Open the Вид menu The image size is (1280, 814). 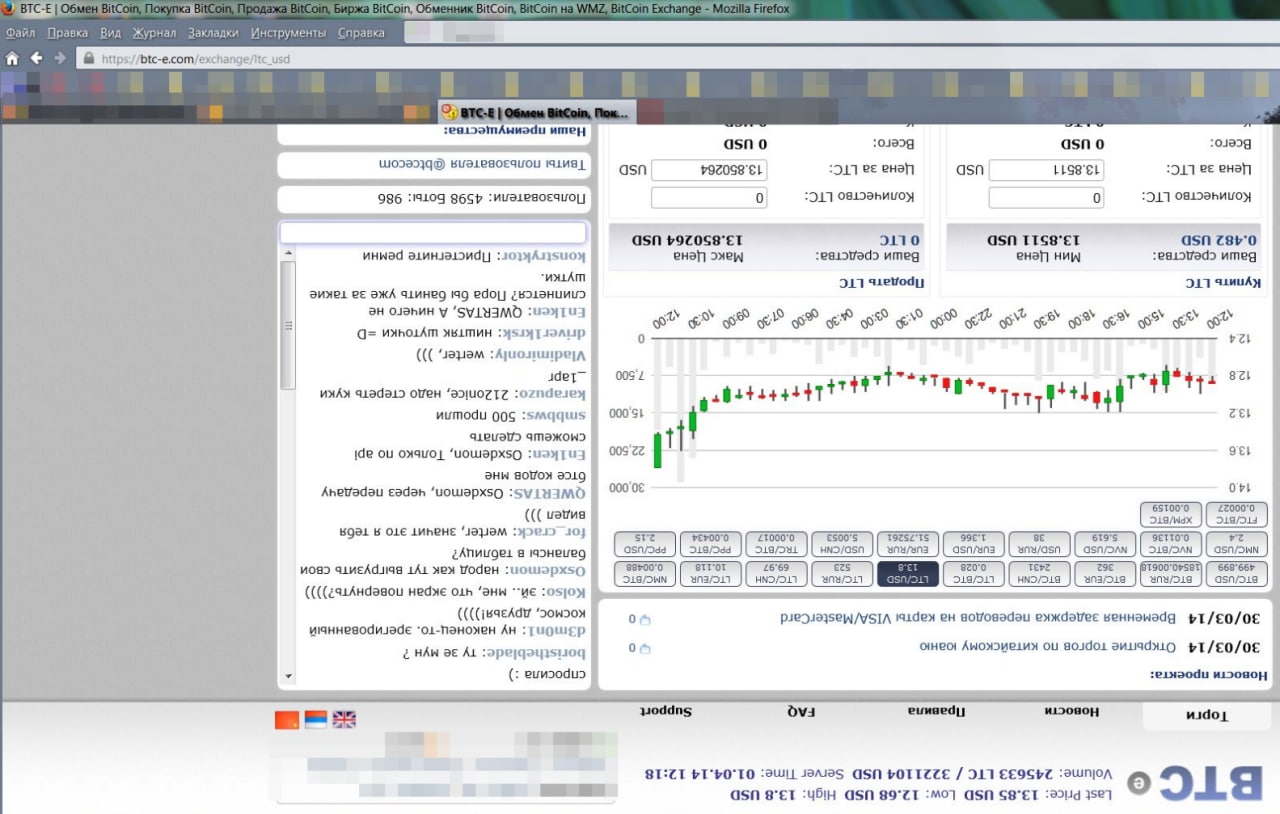point(110,32)
